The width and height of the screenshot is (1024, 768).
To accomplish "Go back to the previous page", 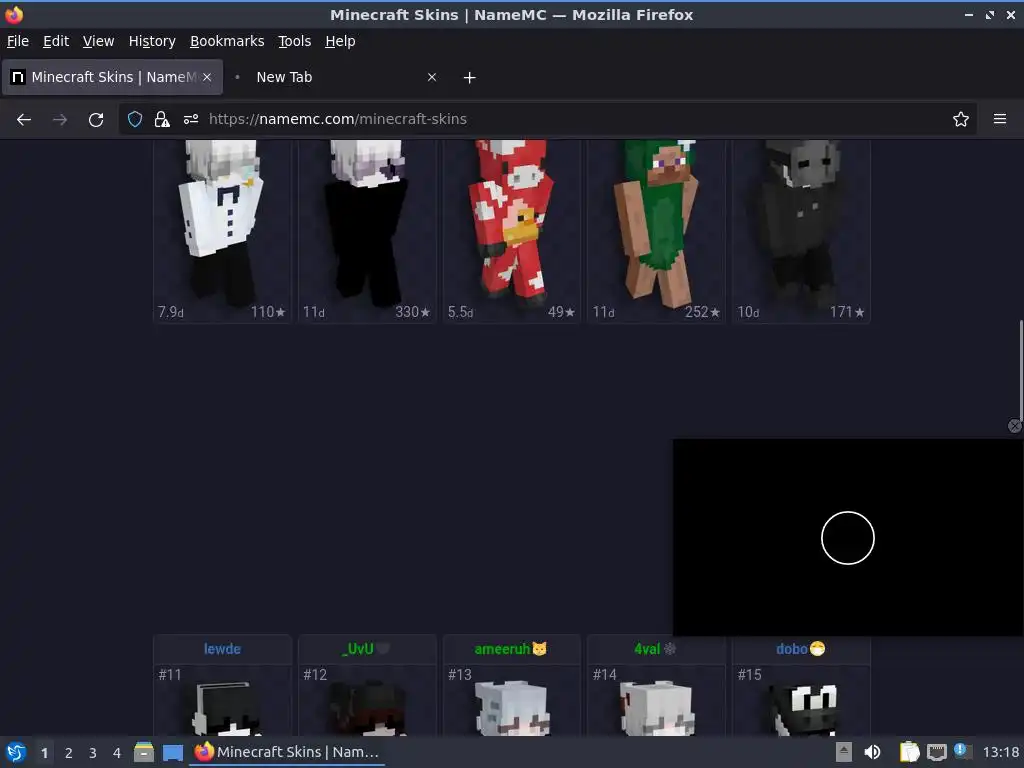I will pos(24,120).
